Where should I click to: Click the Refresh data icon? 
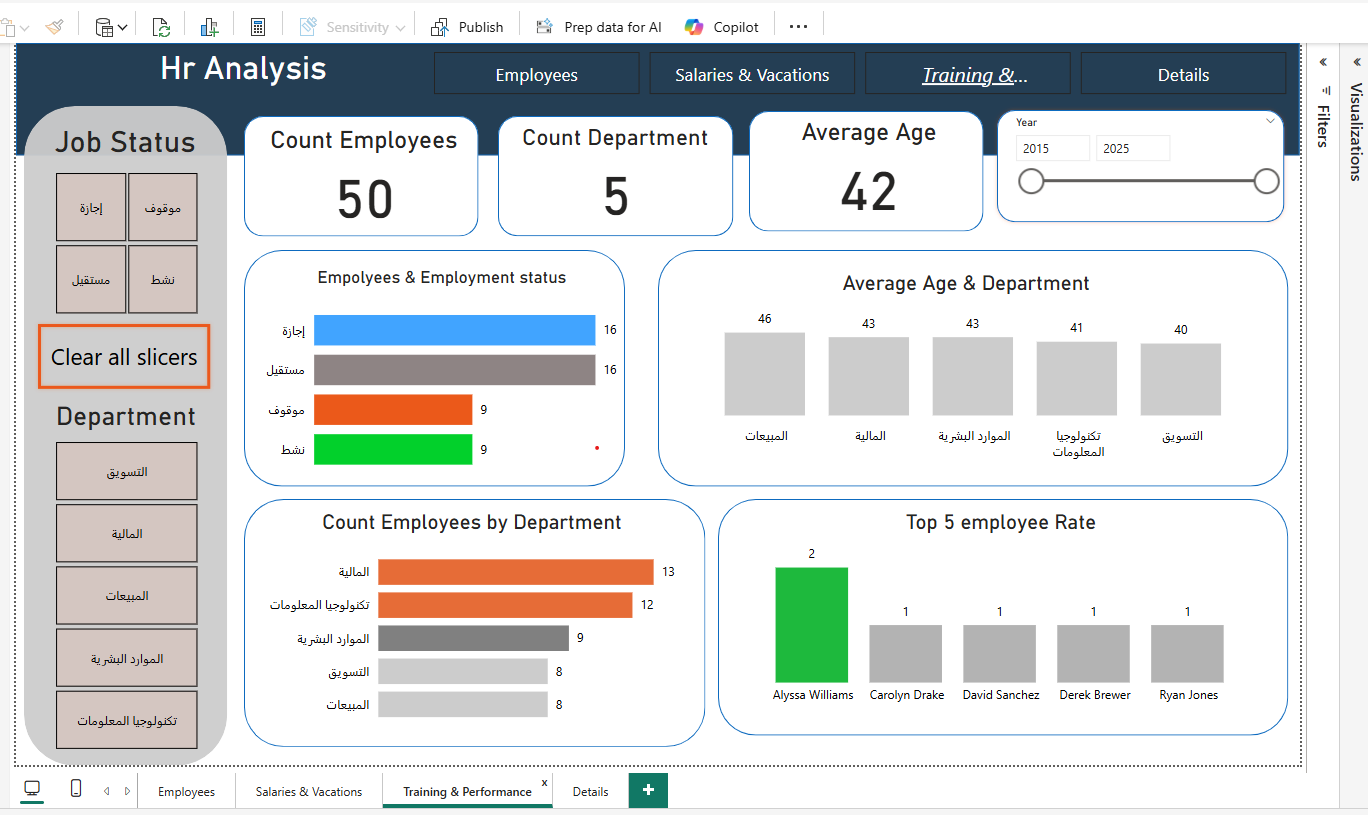[x=161, y=27]
